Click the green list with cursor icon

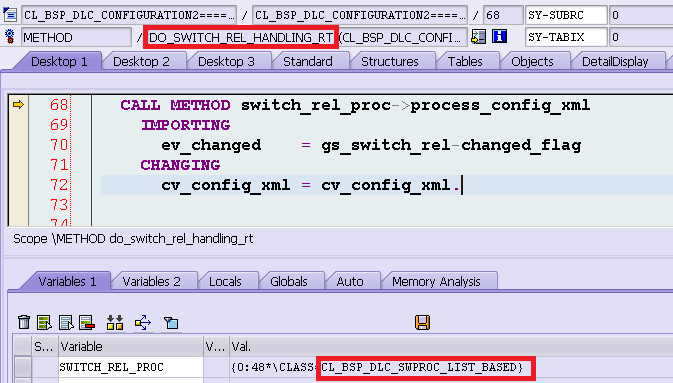44,322
